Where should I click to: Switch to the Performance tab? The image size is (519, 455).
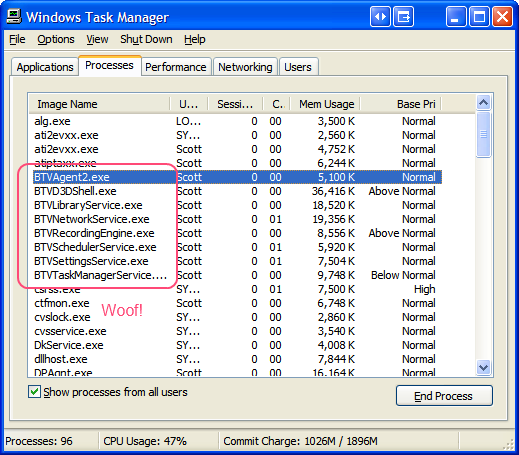[176, 67]
